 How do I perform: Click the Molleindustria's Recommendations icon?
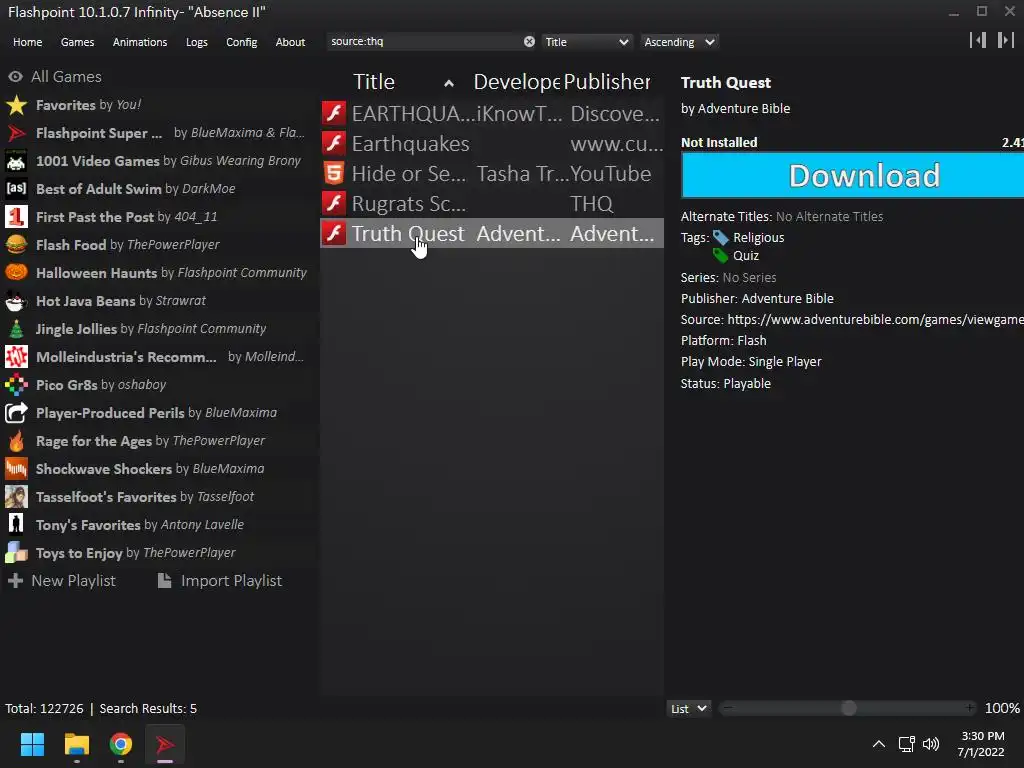16,357
